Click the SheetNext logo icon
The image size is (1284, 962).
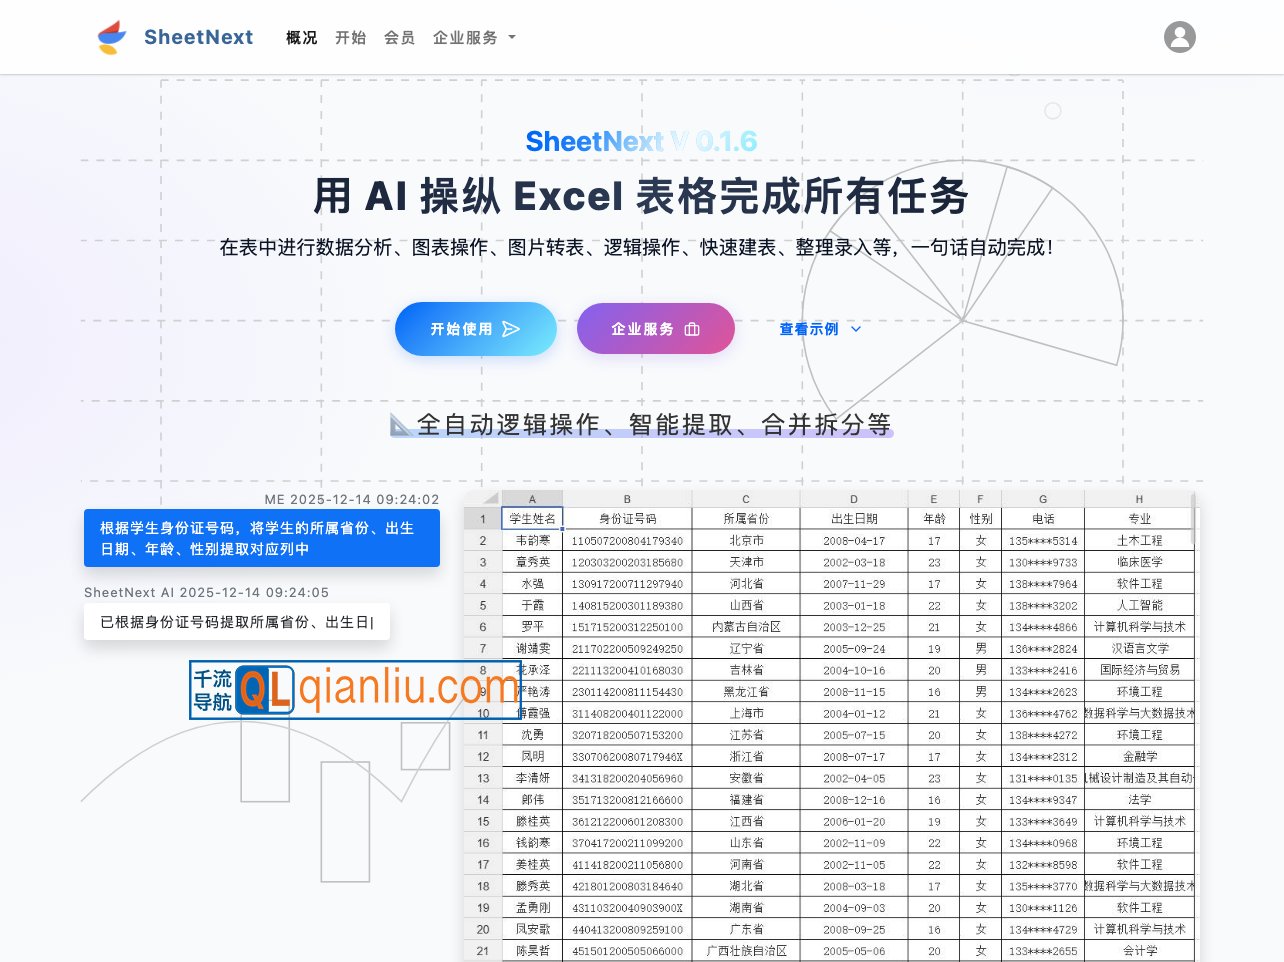pyautogui.click(x=111, y=37)
